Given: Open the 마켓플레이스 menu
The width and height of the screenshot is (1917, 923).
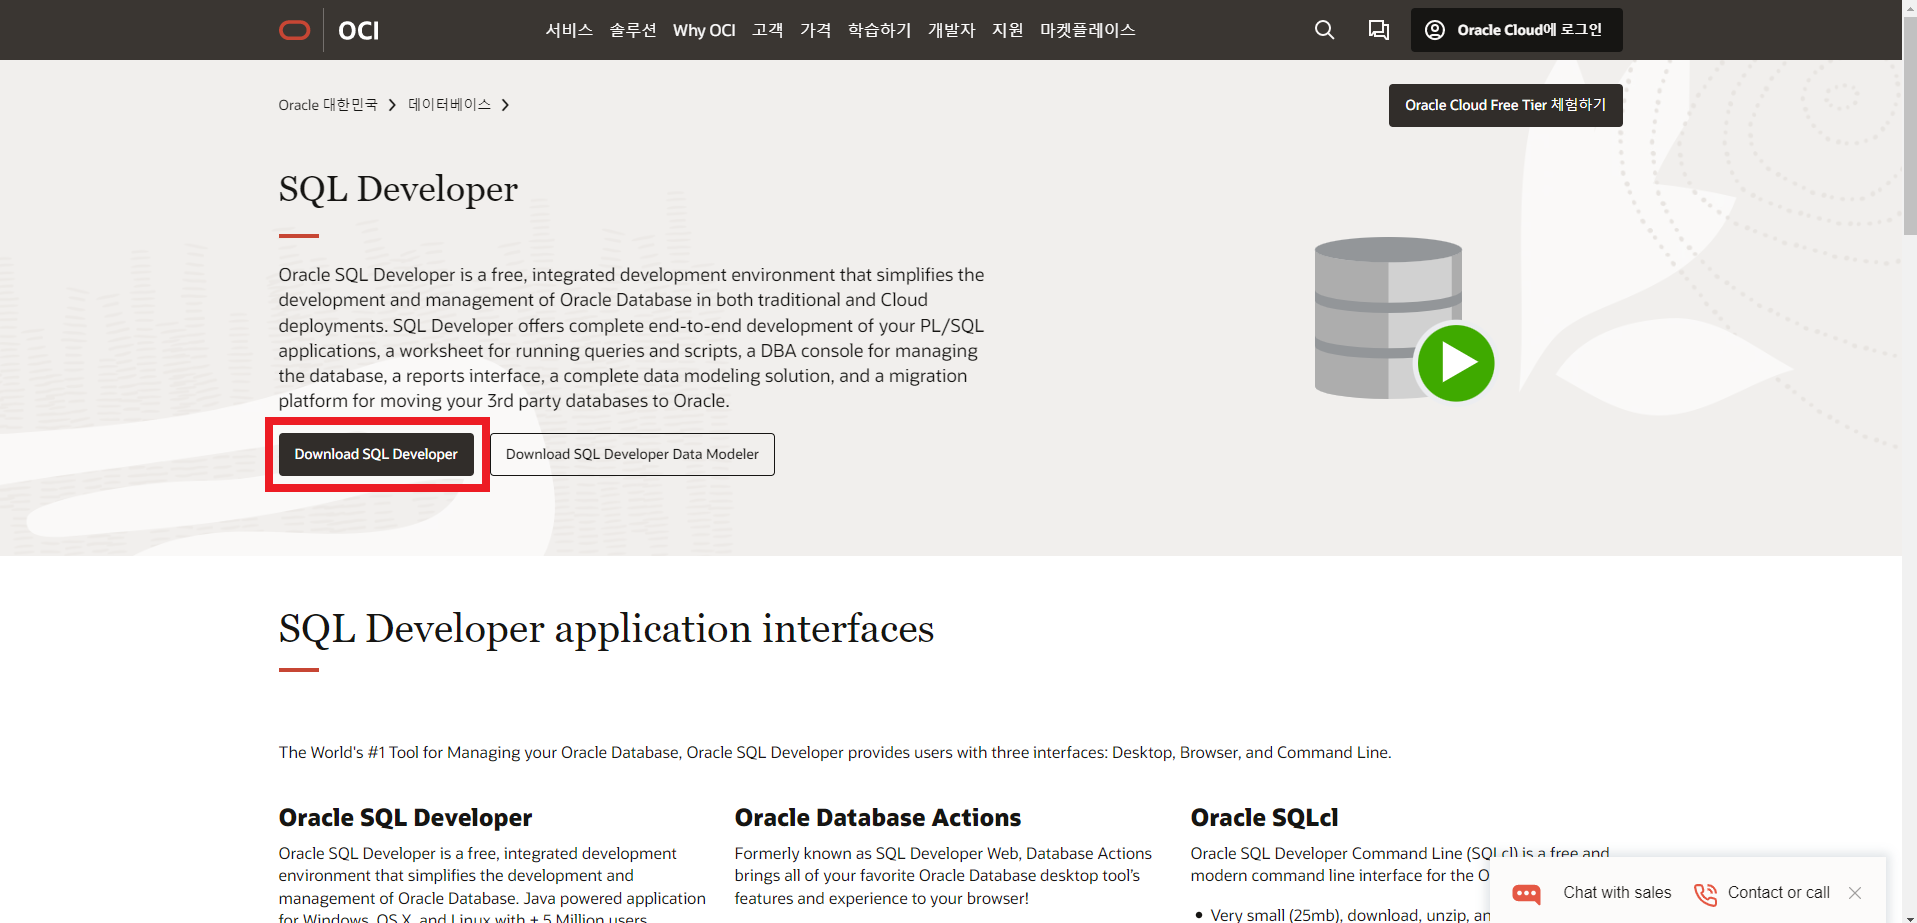Looking at the screenshot, I should (1088, 30).
